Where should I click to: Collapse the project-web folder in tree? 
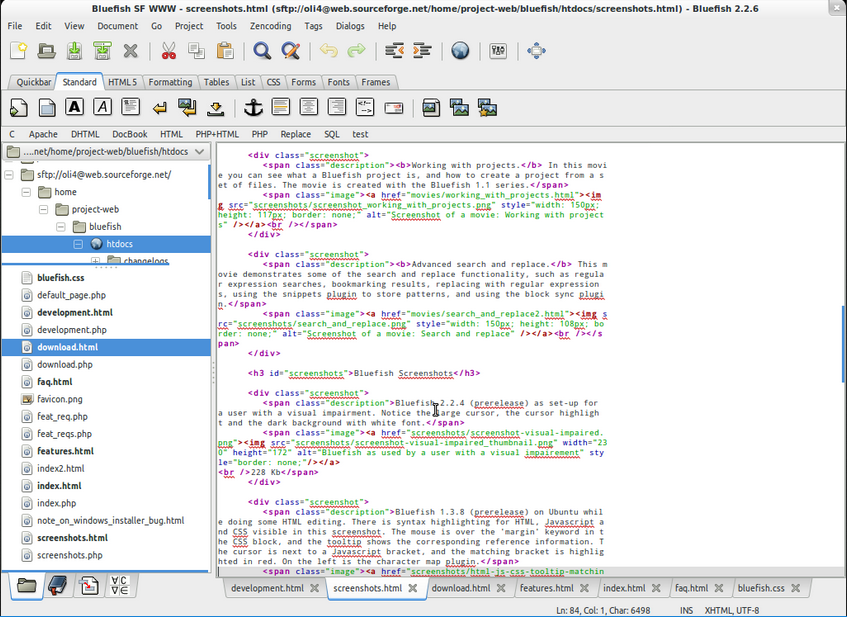(x=44, y=209)
